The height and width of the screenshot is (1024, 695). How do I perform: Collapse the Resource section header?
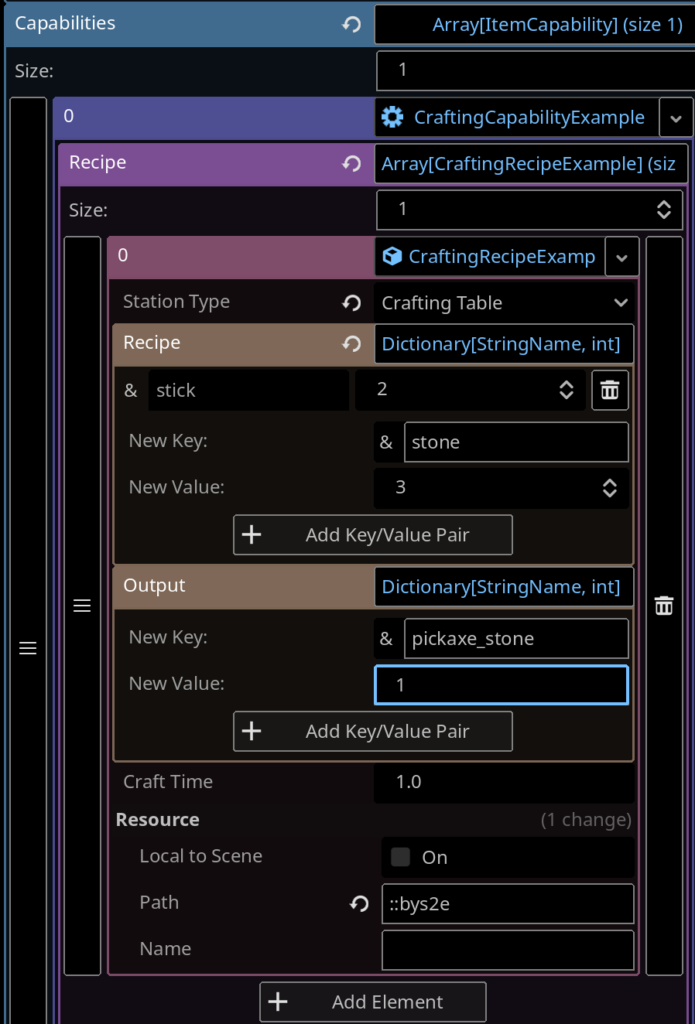pos(158,820)
